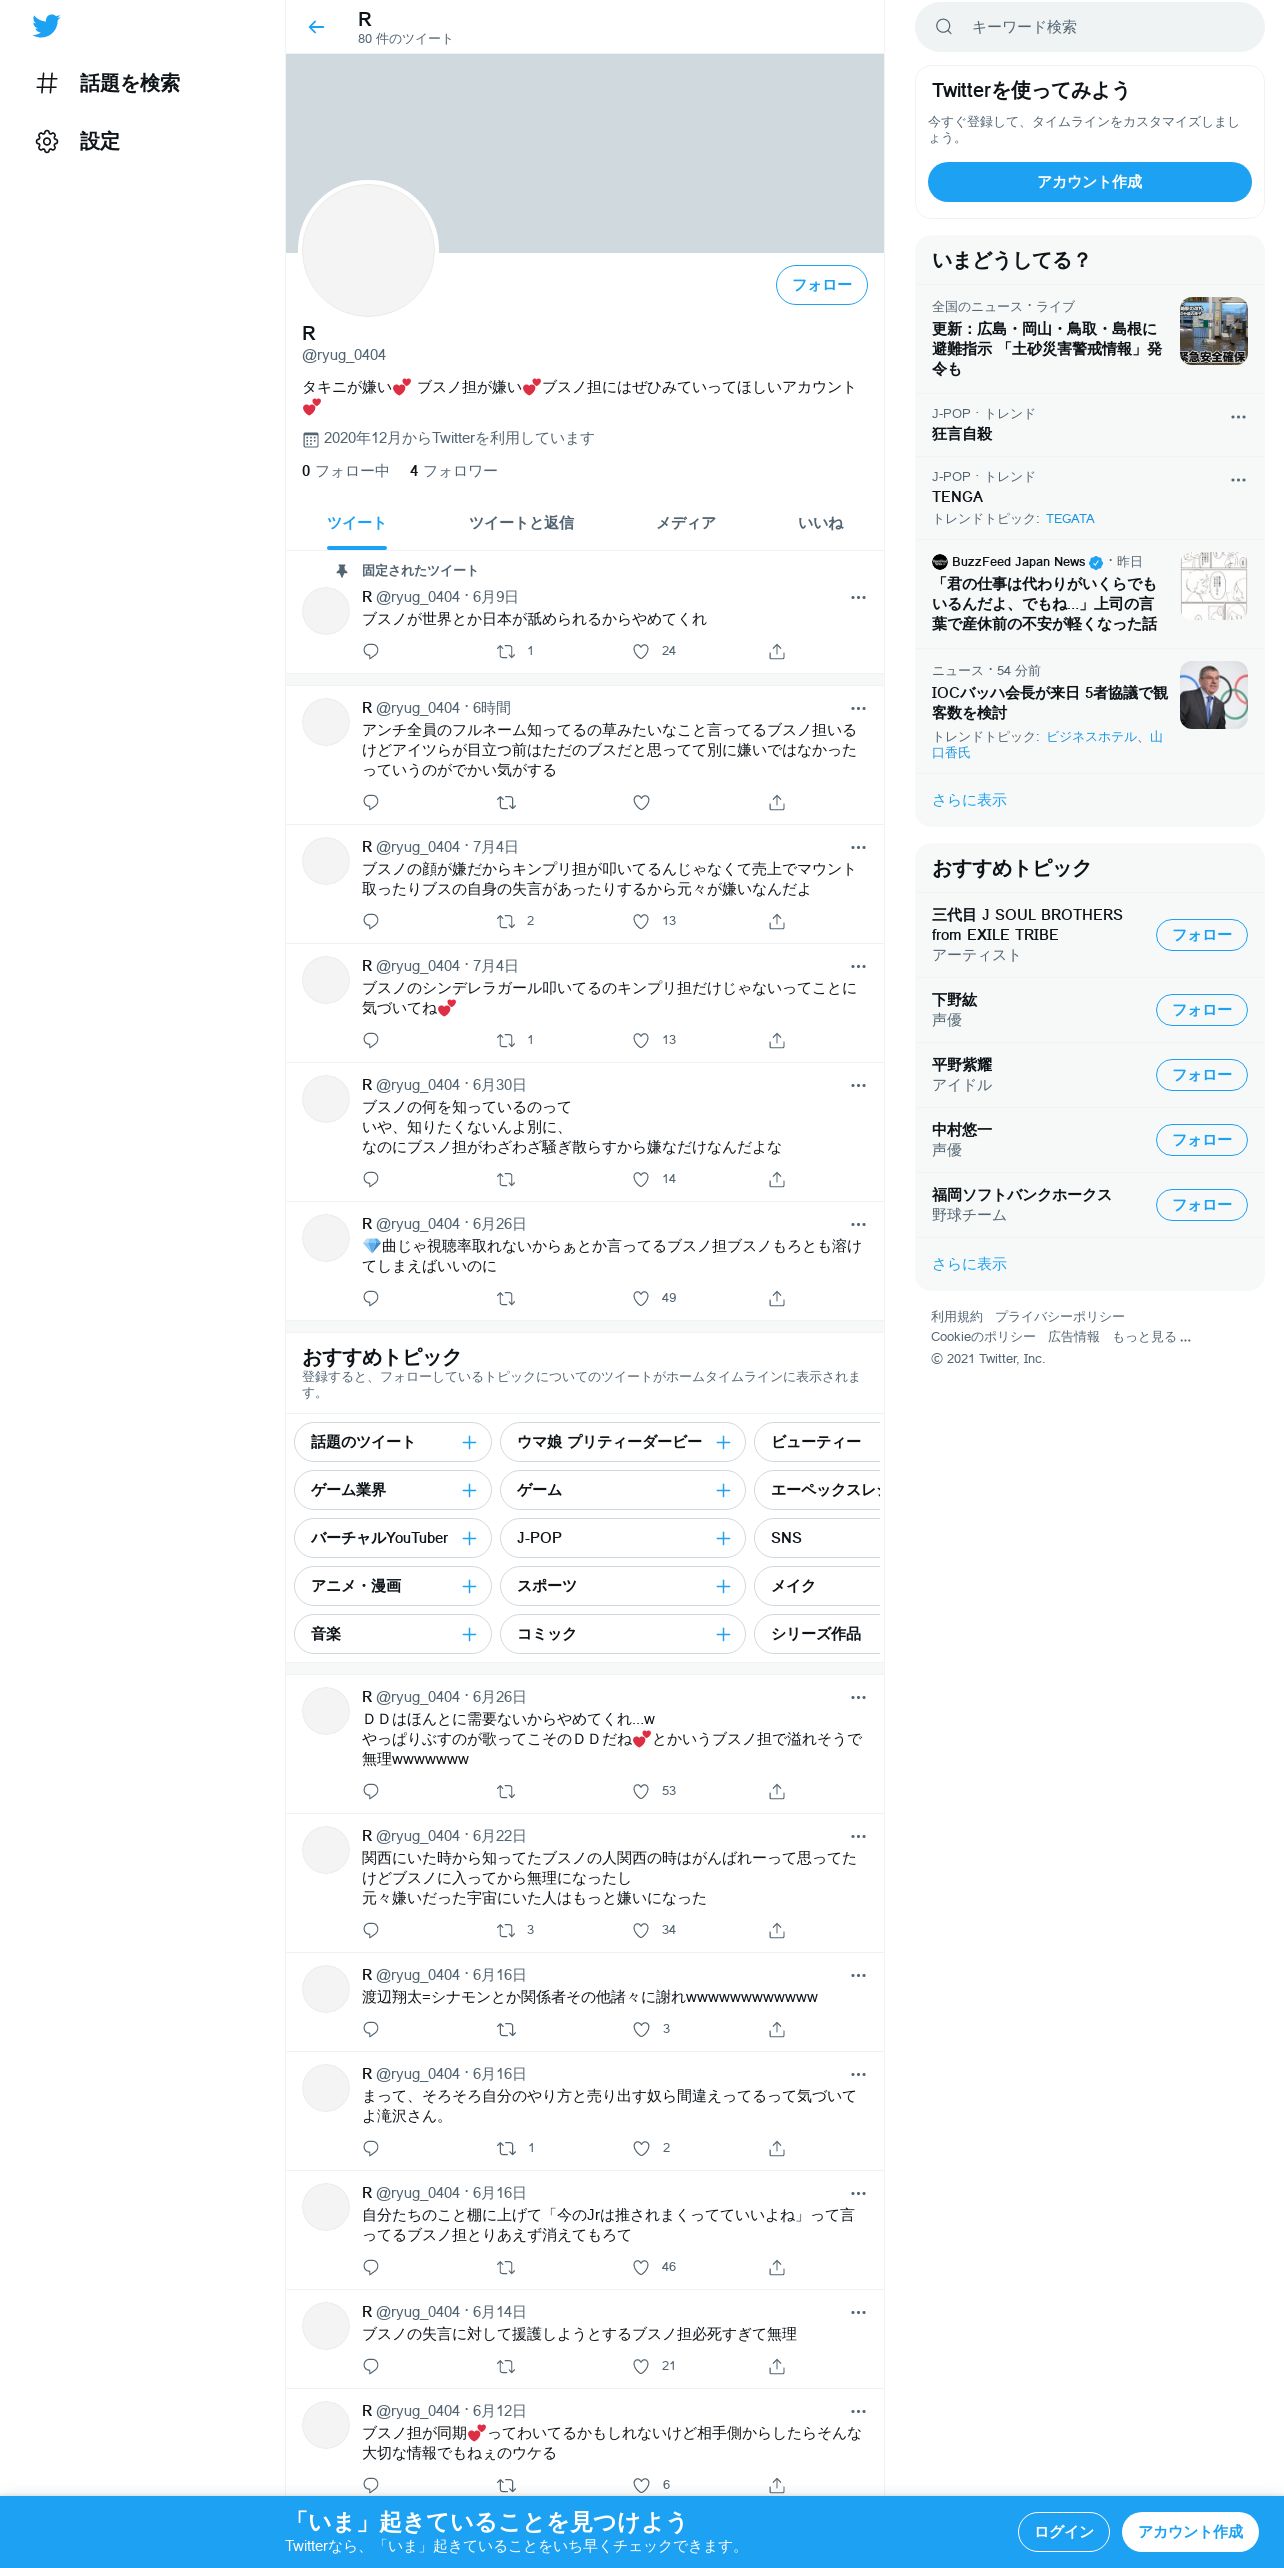Open IOCバッハ会長 news thumbnail
Image resolution: width=1284 pixels, height=2568 pixels.
pos(1213,695)
